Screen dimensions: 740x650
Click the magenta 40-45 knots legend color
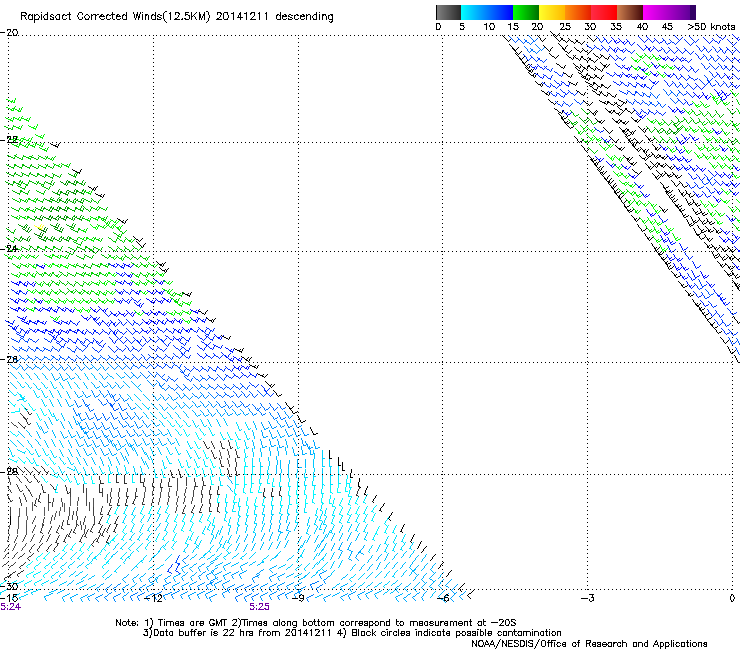[x=656, y=12]
